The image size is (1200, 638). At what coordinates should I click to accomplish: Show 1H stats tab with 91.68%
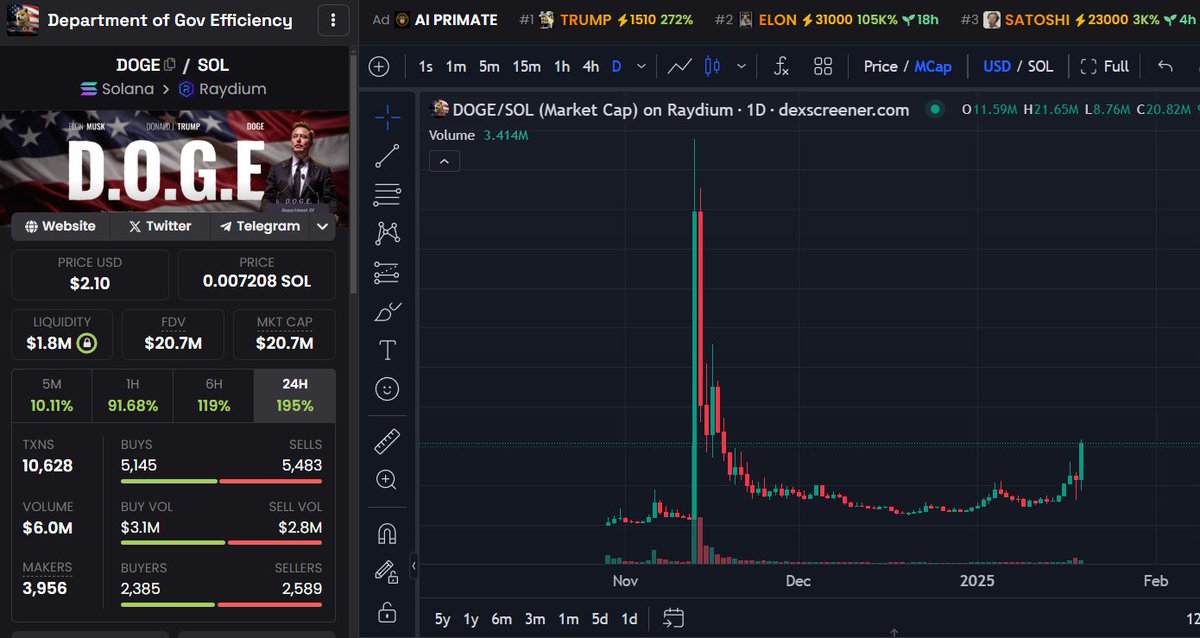pyautogui.click(x=132, y=394)
